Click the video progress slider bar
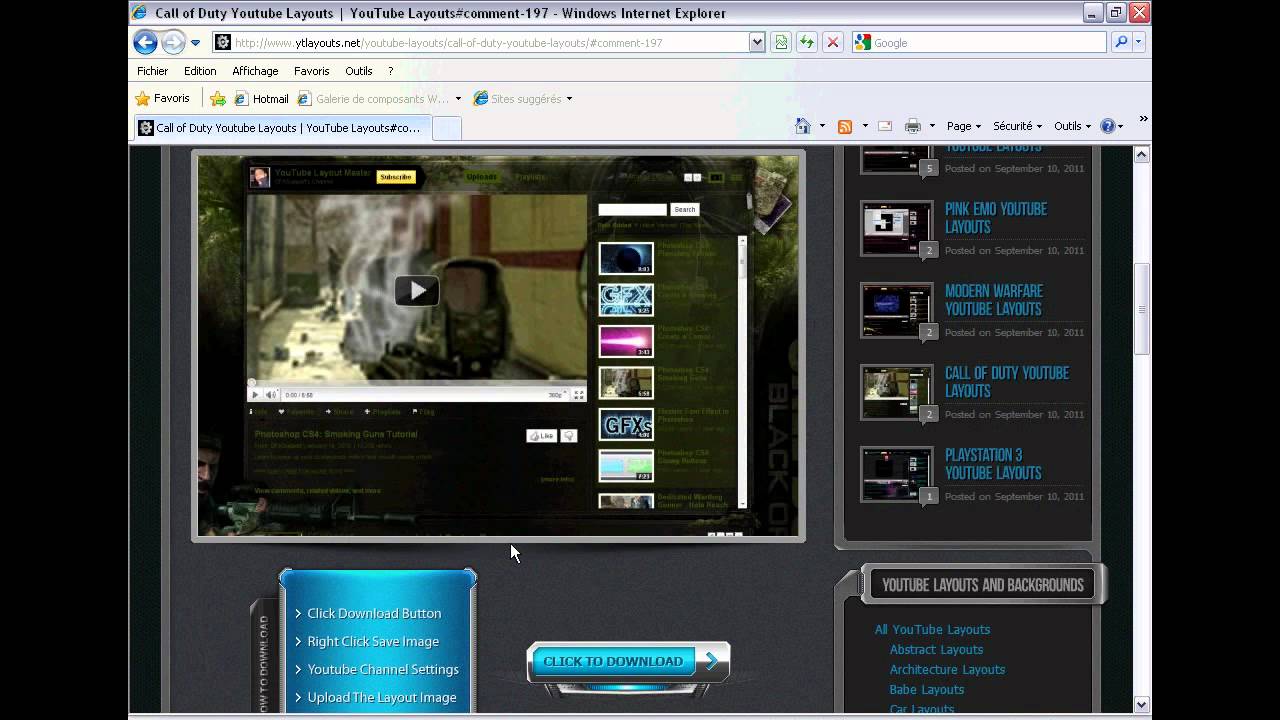Screen dimensions: 1280x720 tap(416, 383)
